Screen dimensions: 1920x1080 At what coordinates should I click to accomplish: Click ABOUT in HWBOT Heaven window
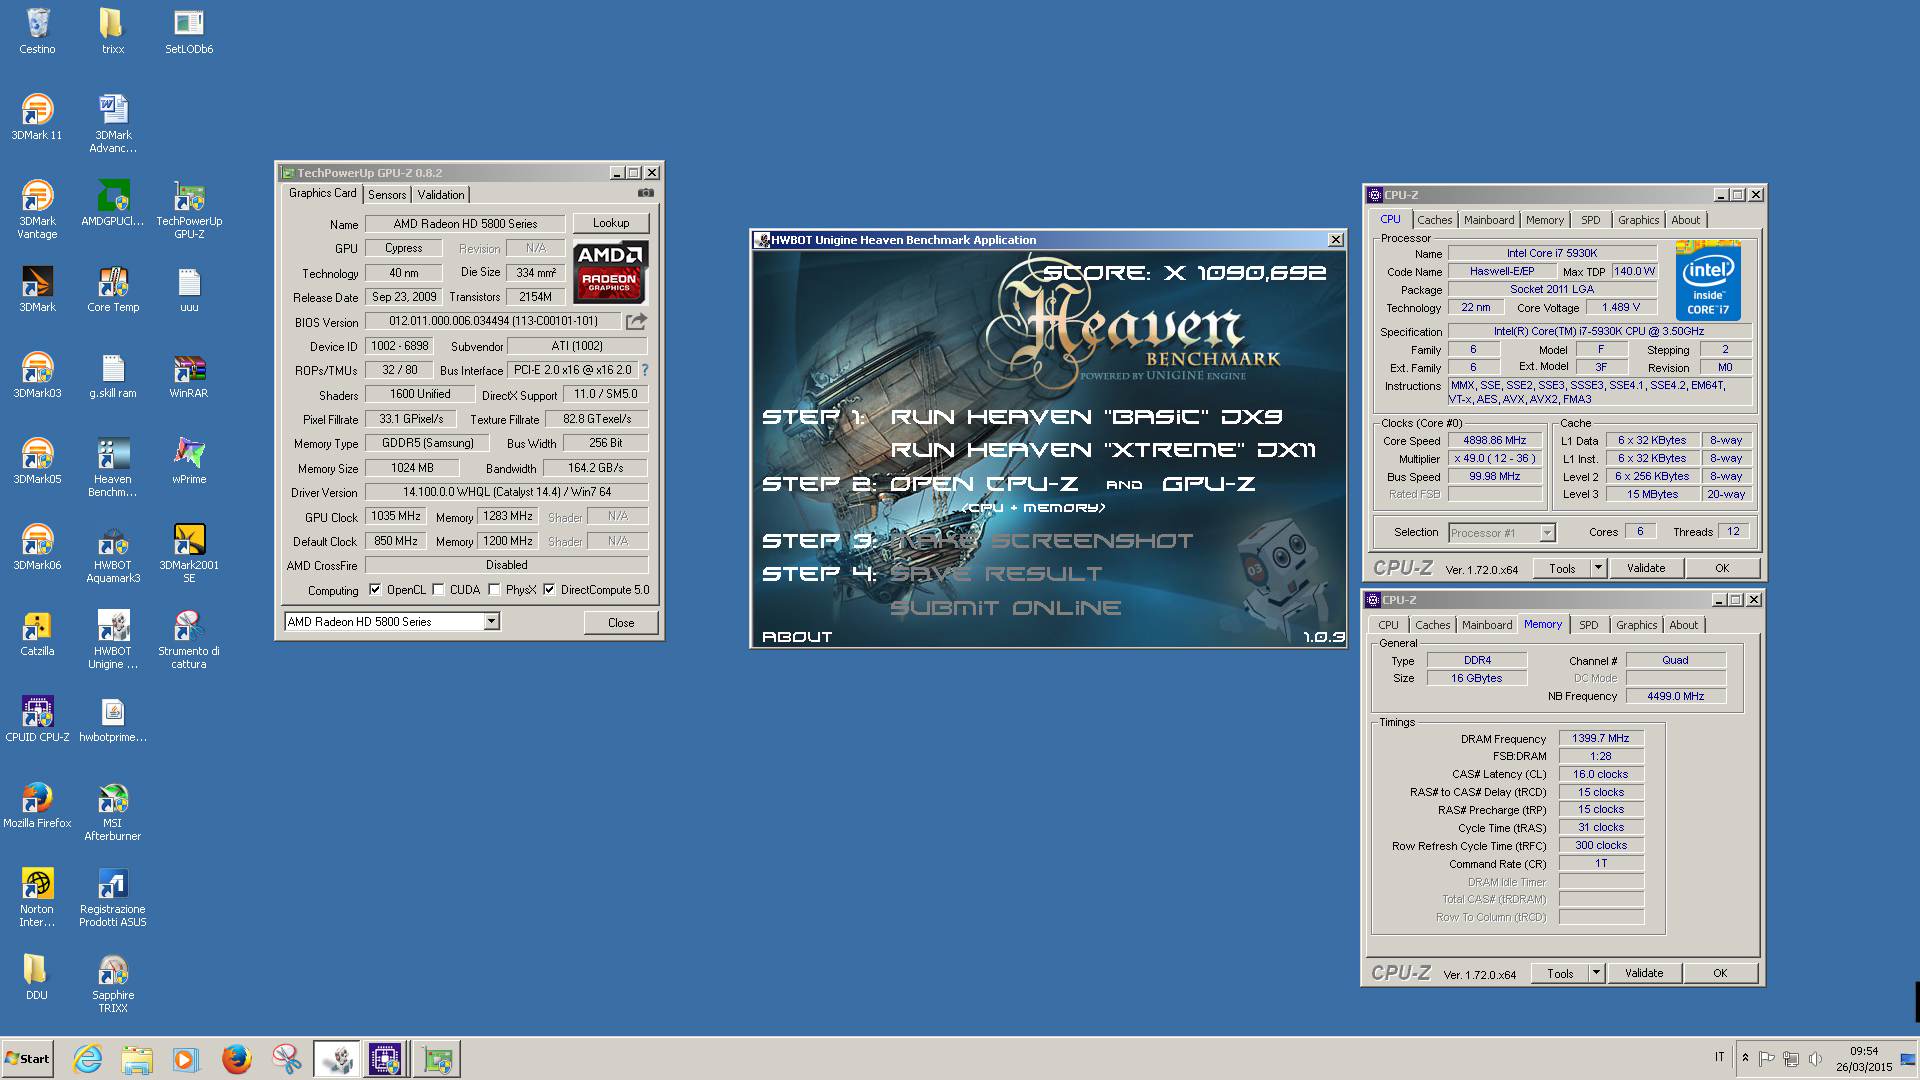click(x=797, y=636)
